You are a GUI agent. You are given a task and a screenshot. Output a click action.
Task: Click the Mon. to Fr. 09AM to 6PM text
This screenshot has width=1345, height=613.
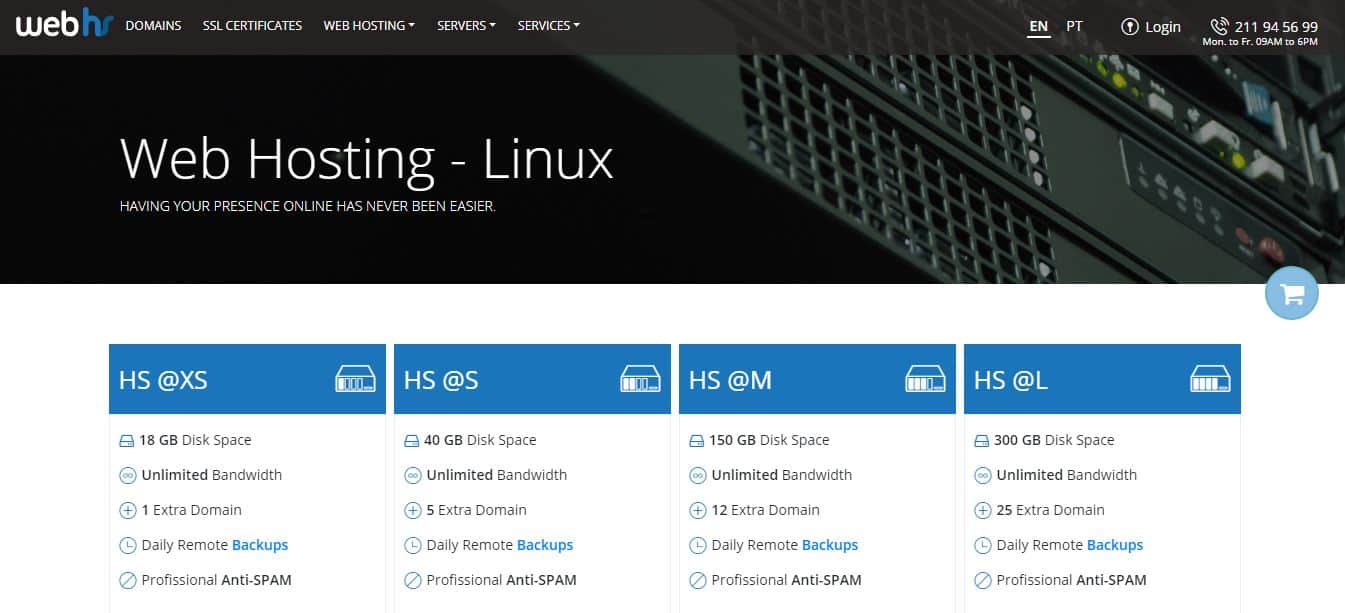(1260, 42)
